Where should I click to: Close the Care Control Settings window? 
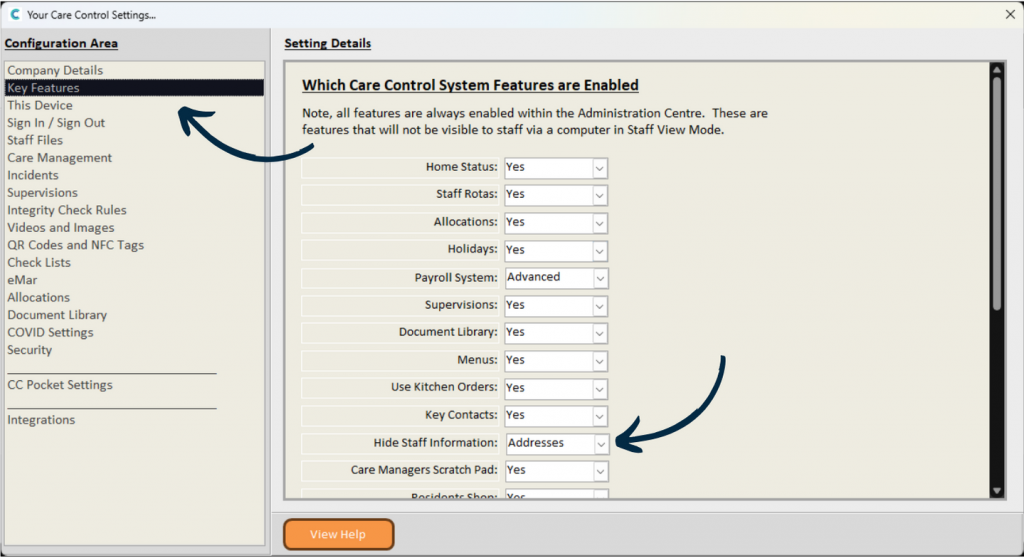click(1009, 14)
